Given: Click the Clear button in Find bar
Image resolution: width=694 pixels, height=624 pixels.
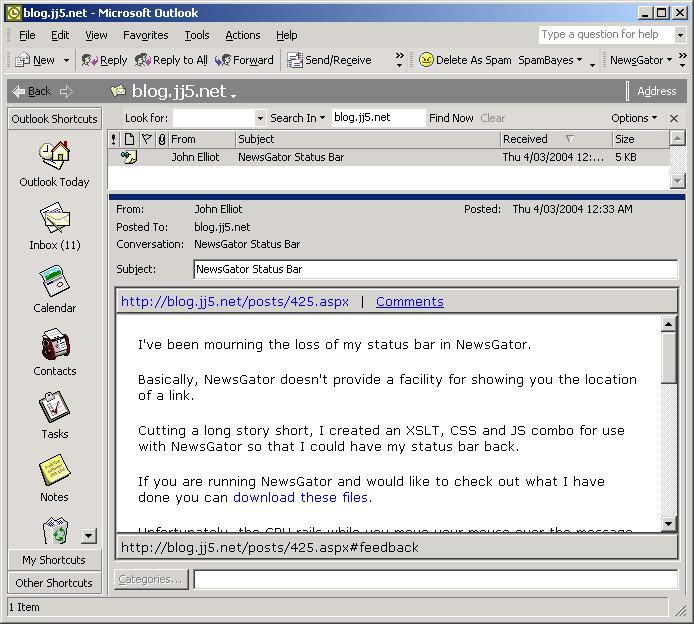Looking at the screenshot, I should 493,118.
